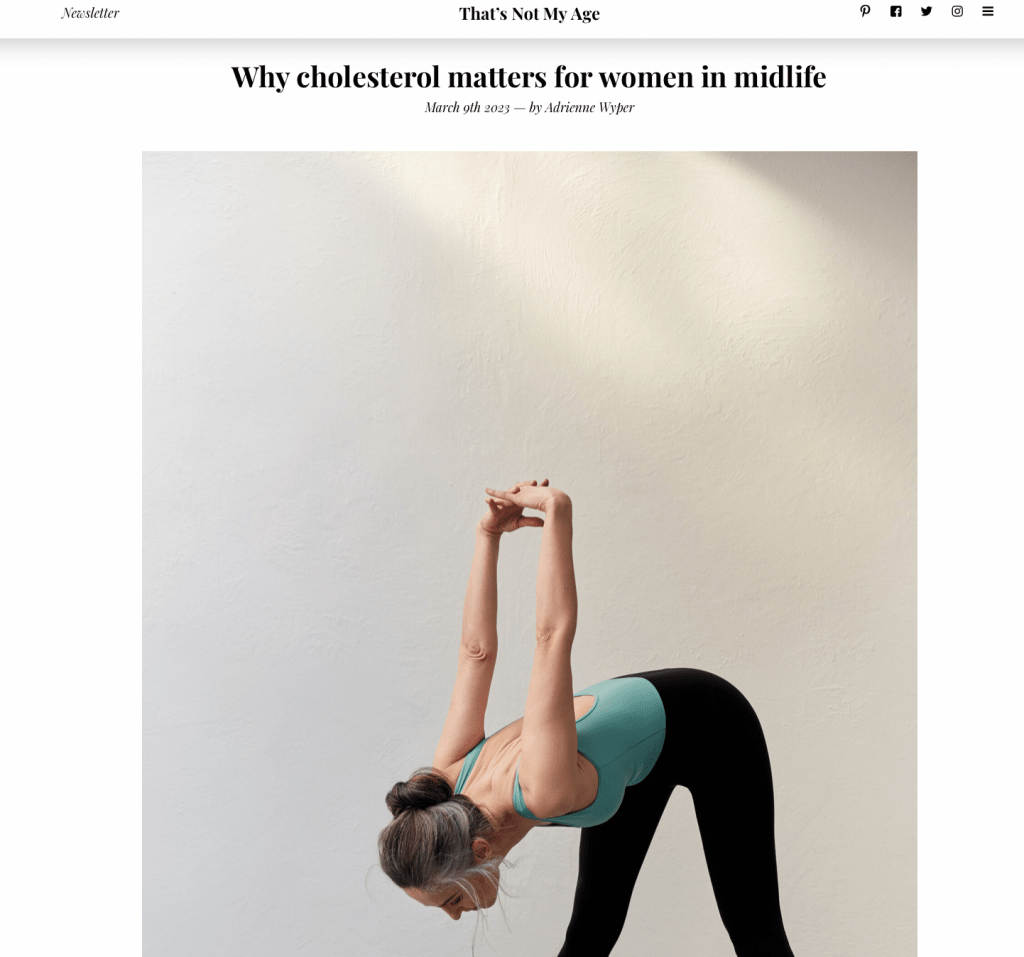Click the March 9th 2023 date

click(467, 108)
